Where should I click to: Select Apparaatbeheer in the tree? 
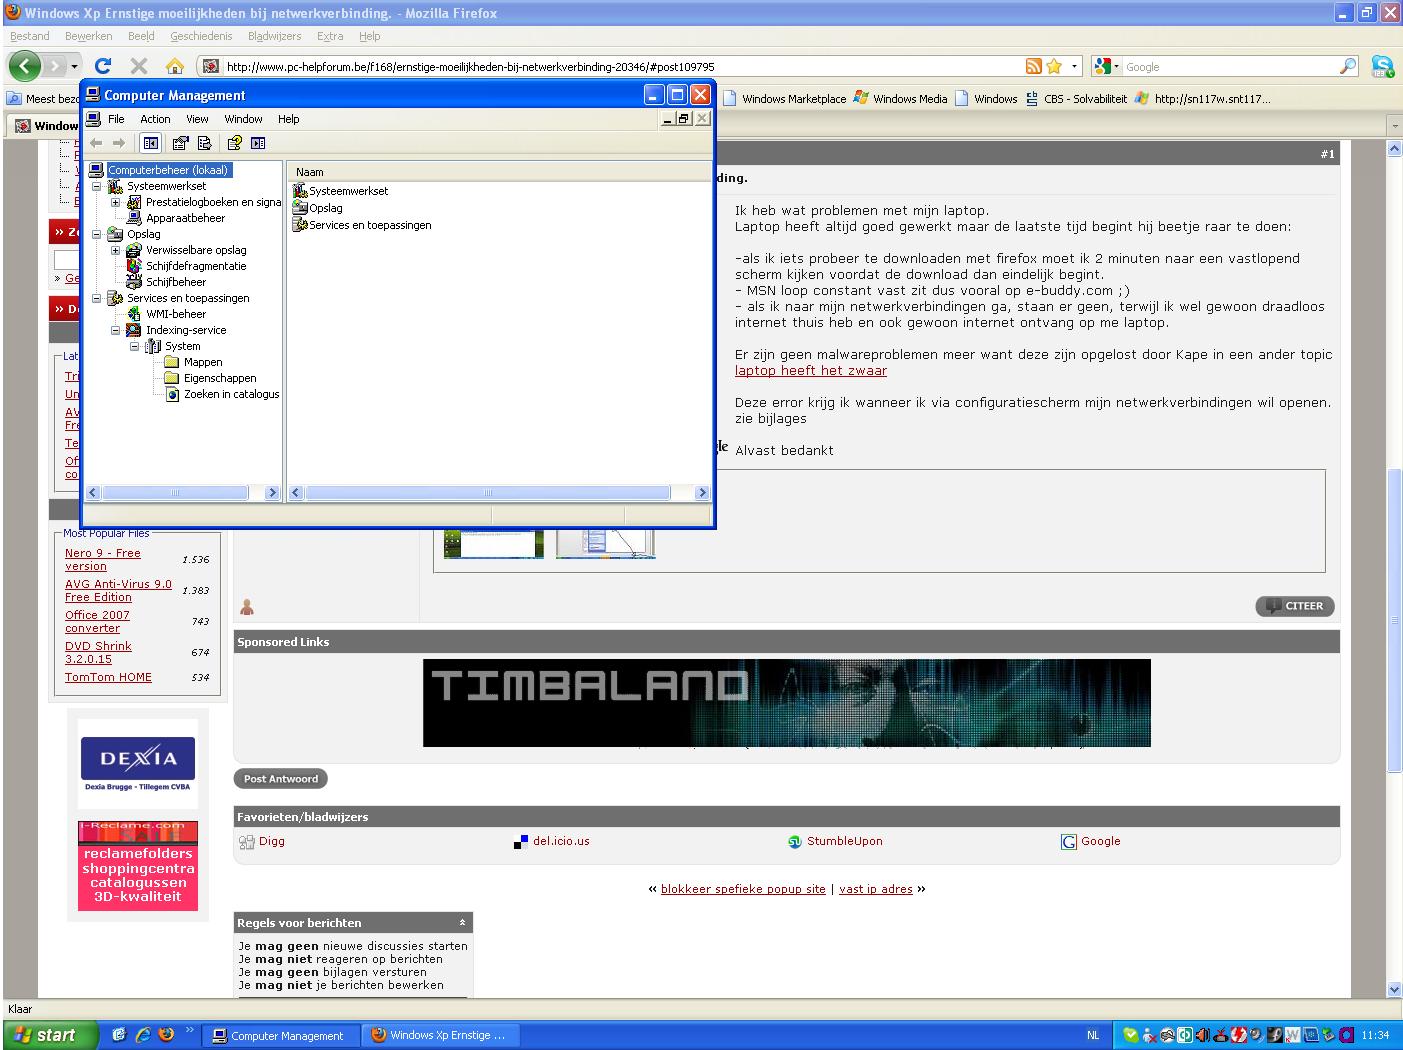185,218
